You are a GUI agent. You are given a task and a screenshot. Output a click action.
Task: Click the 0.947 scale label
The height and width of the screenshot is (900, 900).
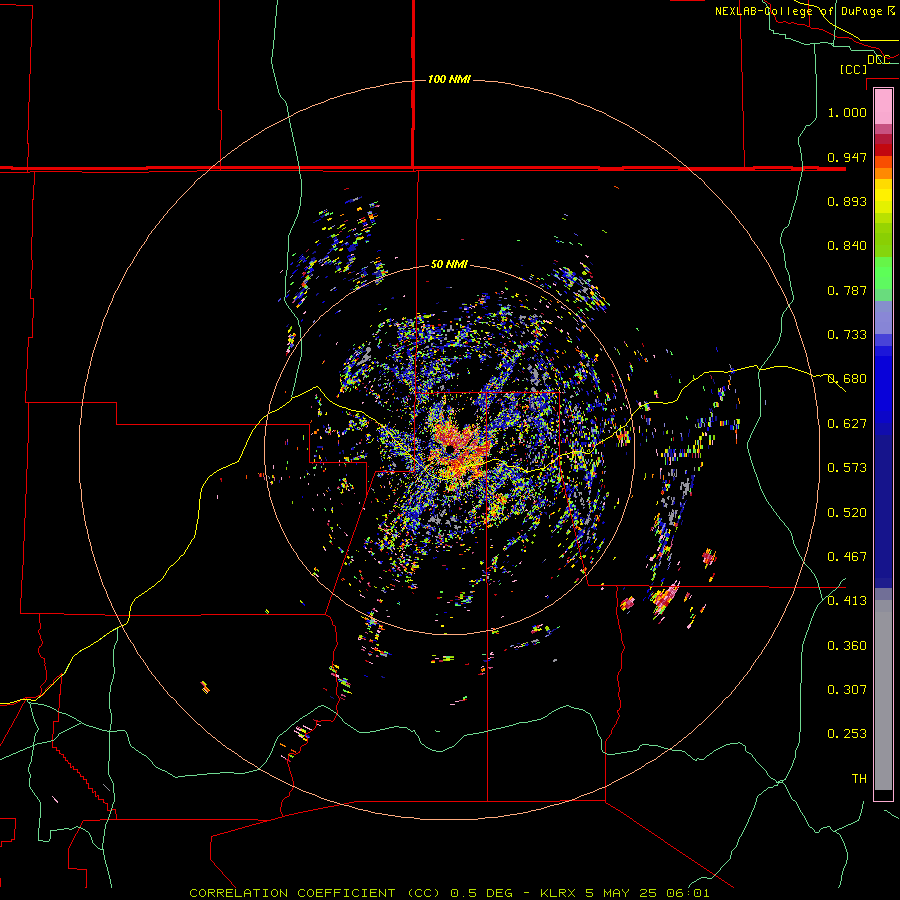[847, 157]
